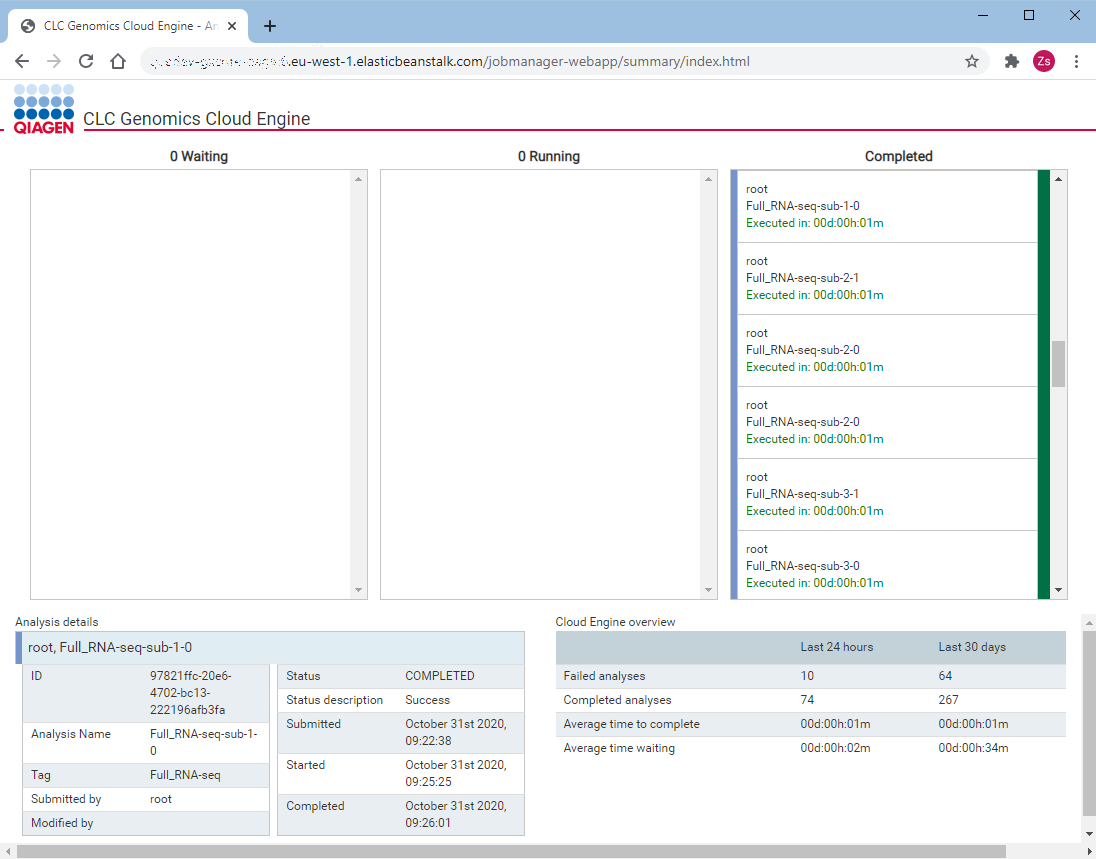Open the browser extensions puzzle icon
1096x859 pixels.
1011,62
